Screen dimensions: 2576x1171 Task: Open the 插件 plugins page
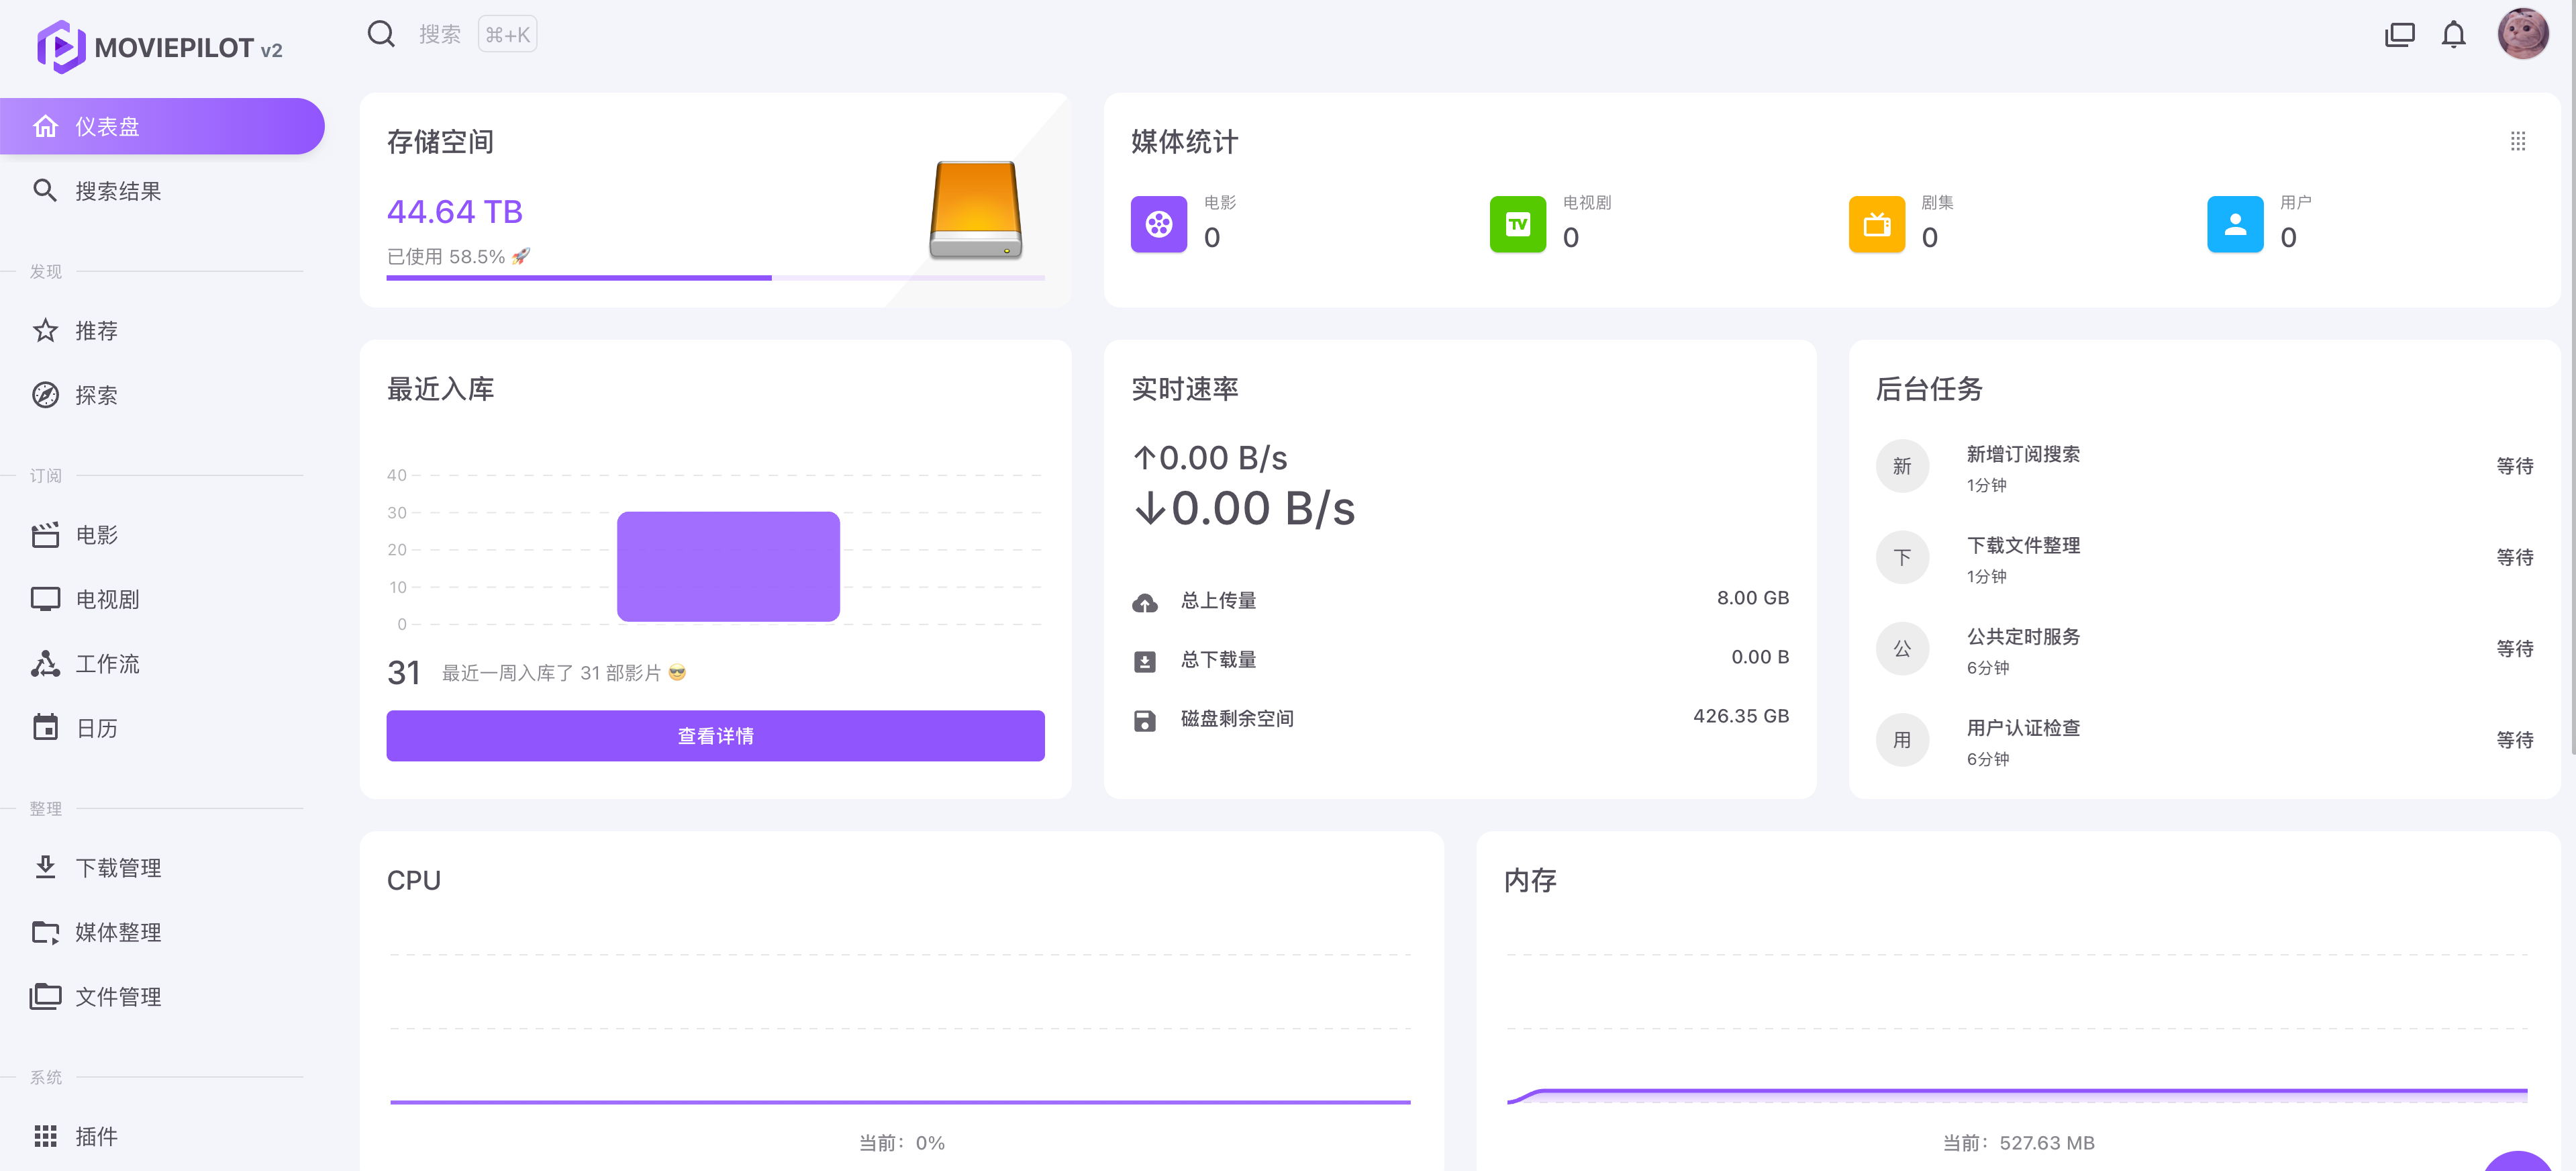pos(96,1136)
